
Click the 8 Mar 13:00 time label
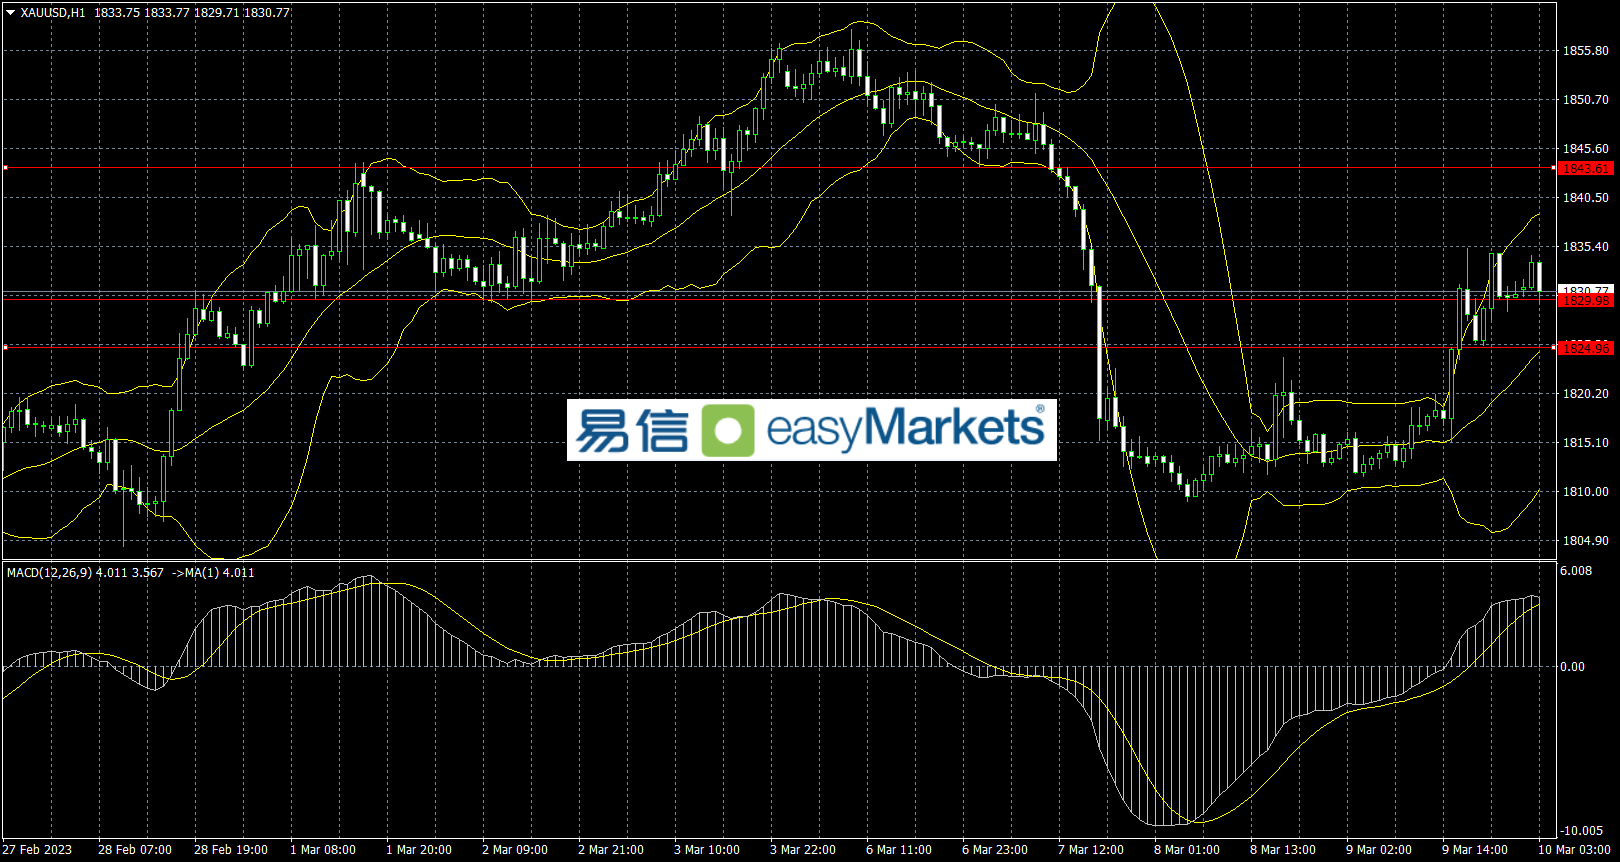click(x=1283, y=849)
